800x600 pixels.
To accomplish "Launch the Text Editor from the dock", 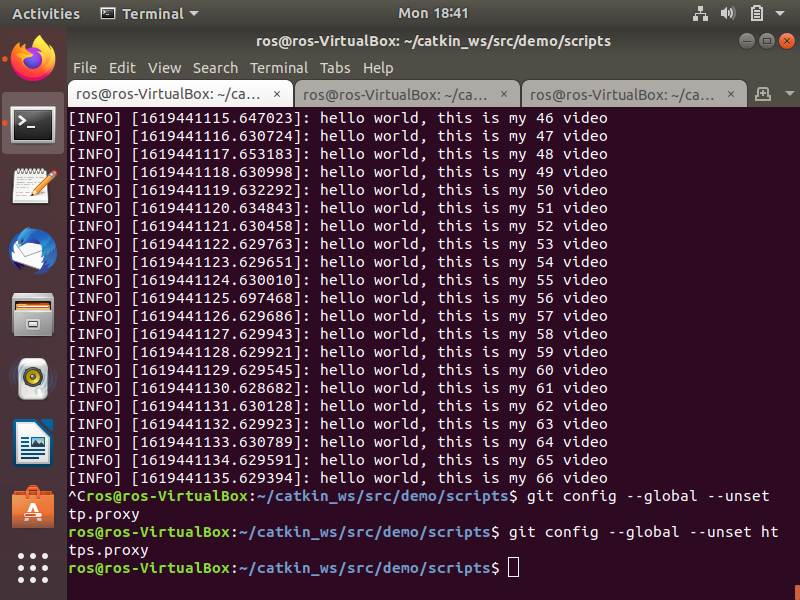I will tap(33, 187).
